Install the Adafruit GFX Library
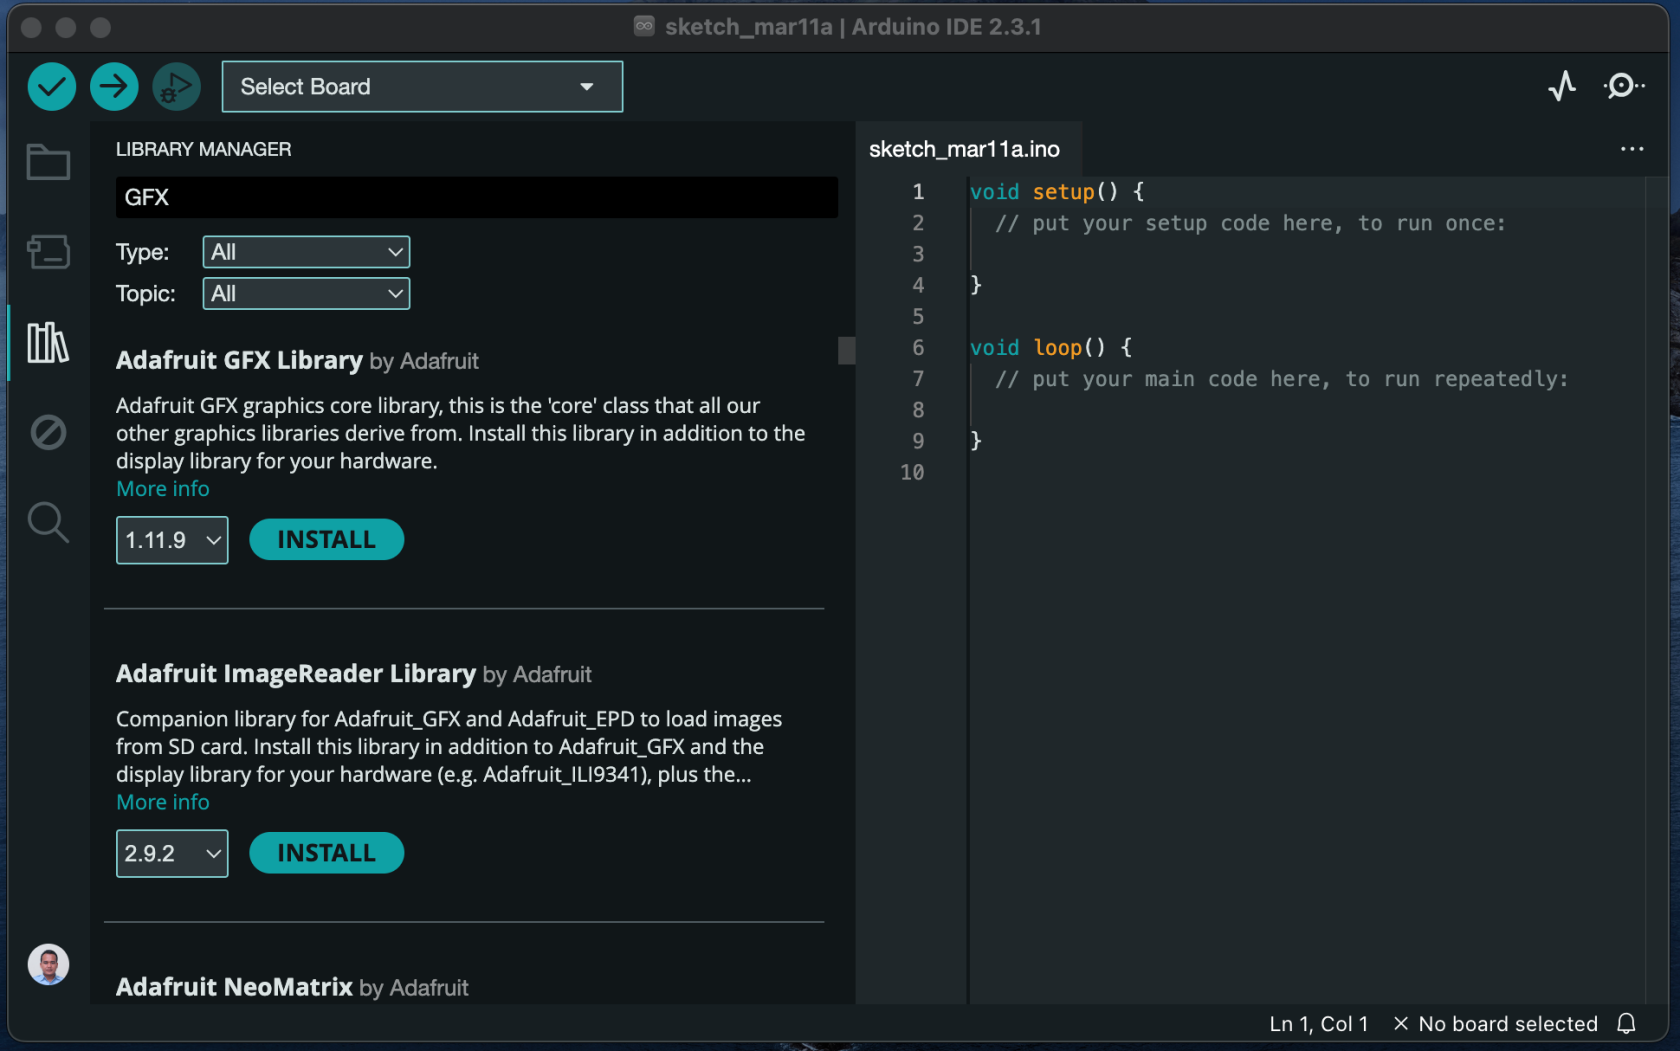Screen dimensions: 1680x1051 tap(326, 540)
